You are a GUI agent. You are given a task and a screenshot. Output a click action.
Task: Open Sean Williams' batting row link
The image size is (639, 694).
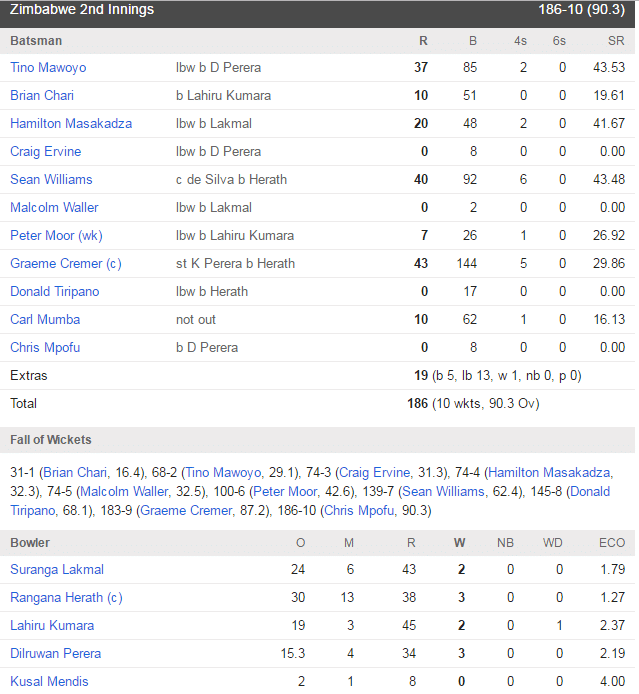click(51, 179)
